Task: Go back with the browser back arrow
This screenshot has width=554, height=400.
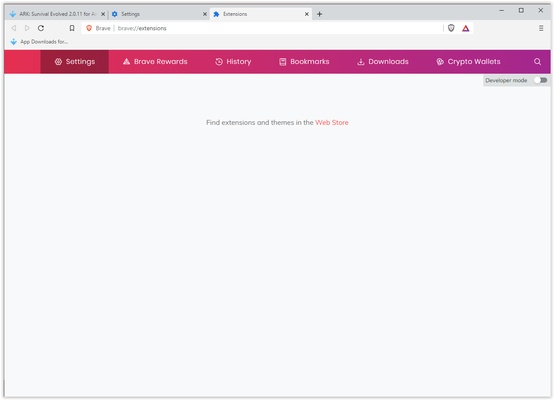Action: (x=14, y=28)
